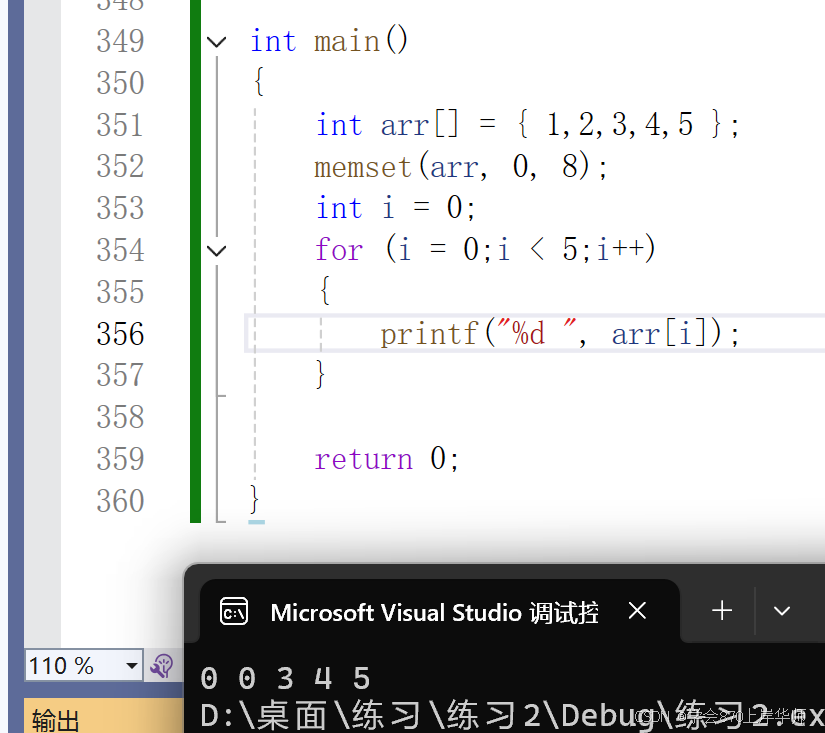Screen dimensions: 825x733
Task: Click the 'return 0;' statement
Action: [387, 459]
